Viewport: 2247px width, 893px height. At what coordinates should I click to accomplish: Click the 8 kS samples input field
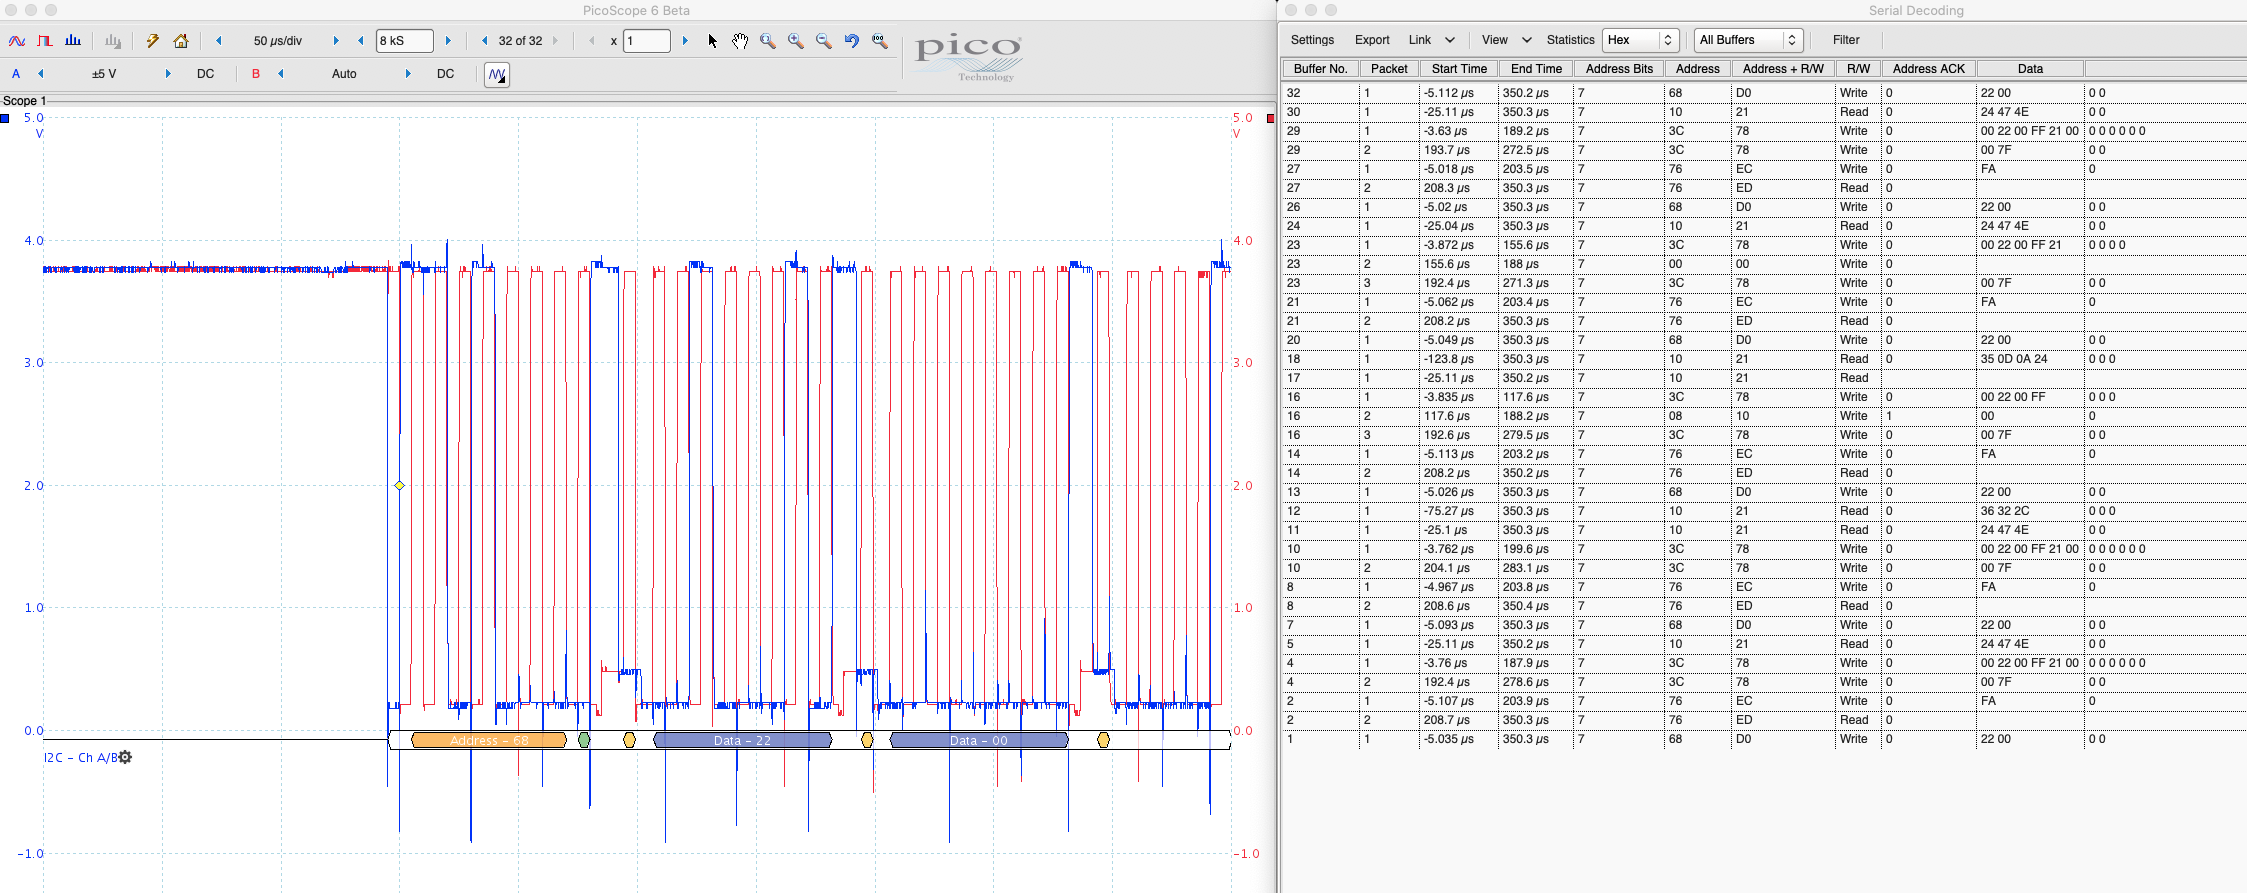click(405, 41)
